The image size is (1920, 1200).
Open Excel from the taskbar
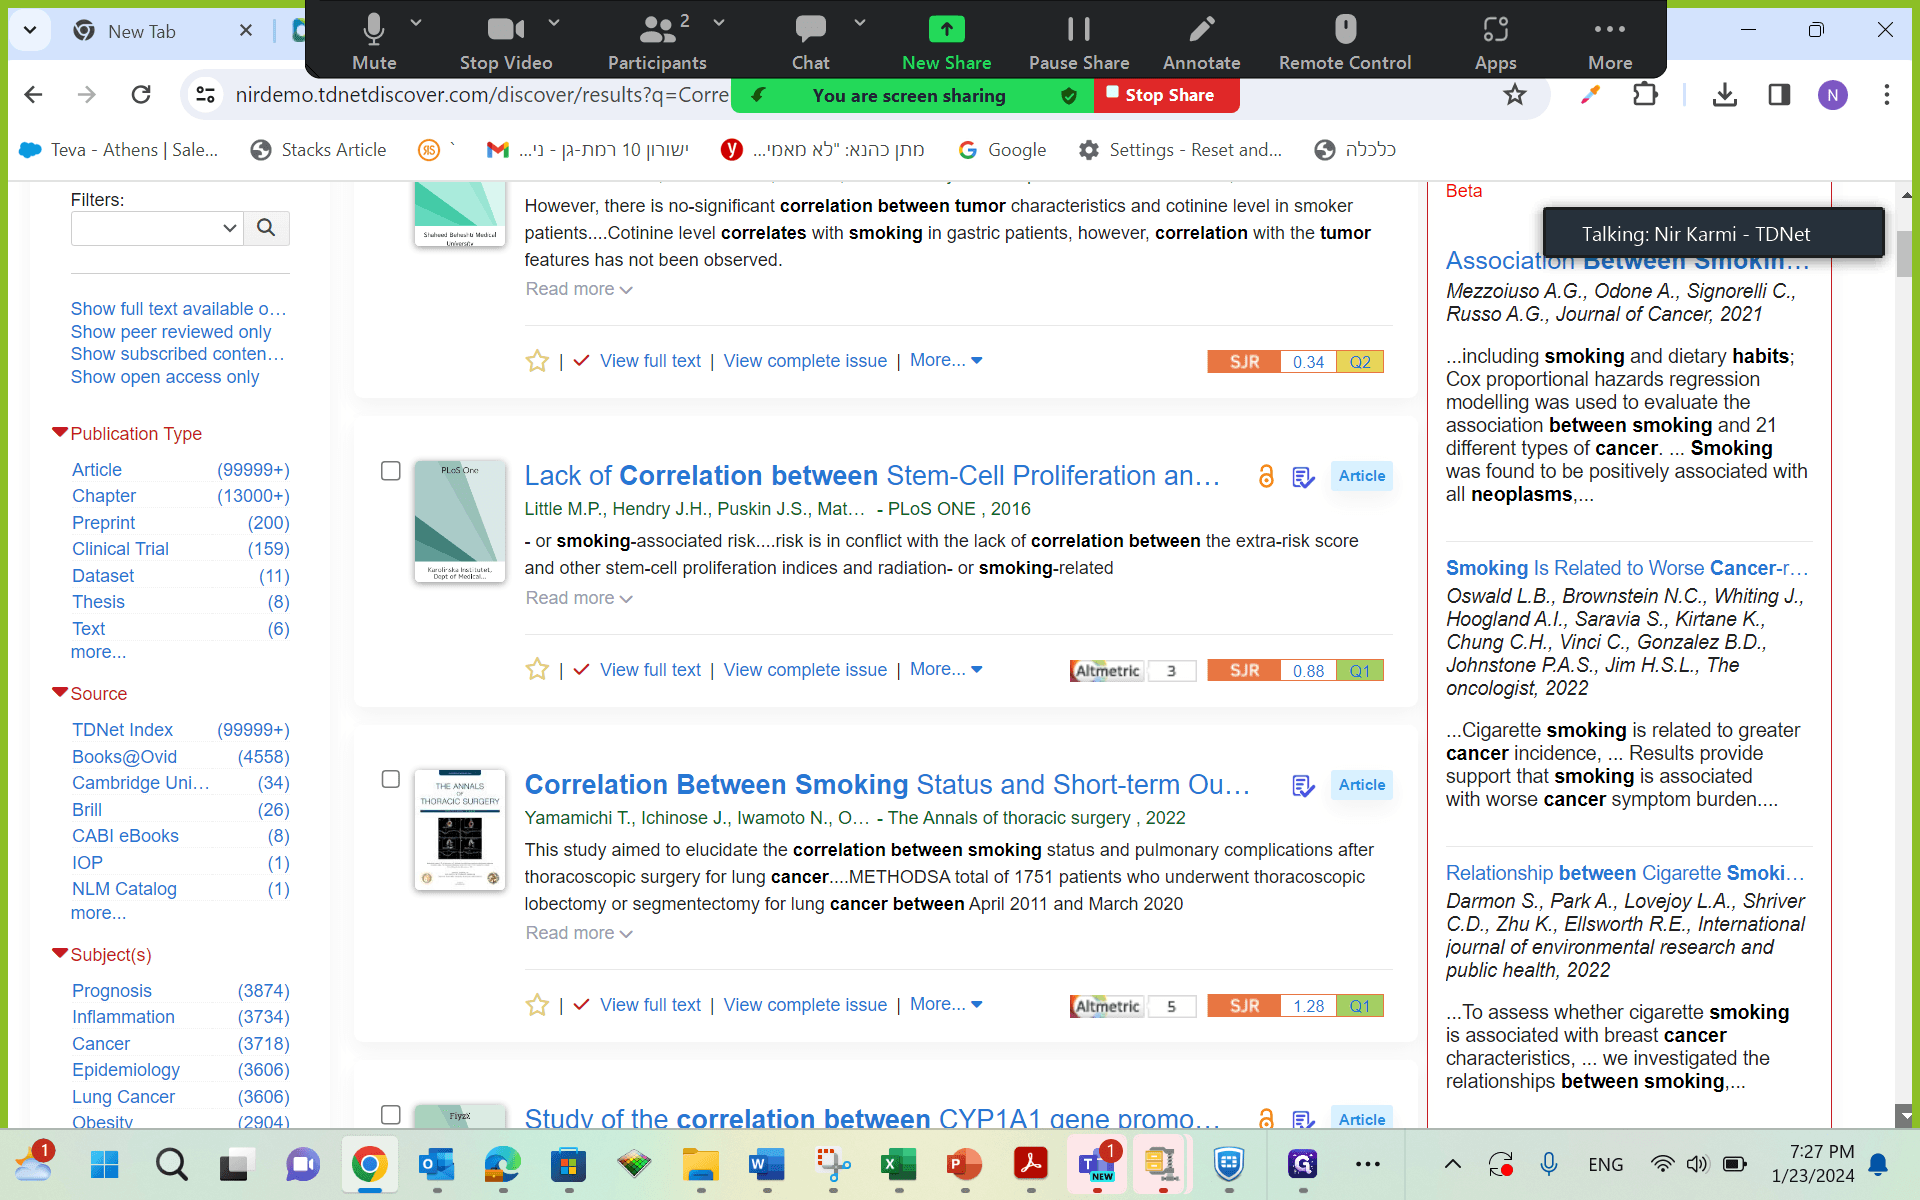(x=898, y=1164)
